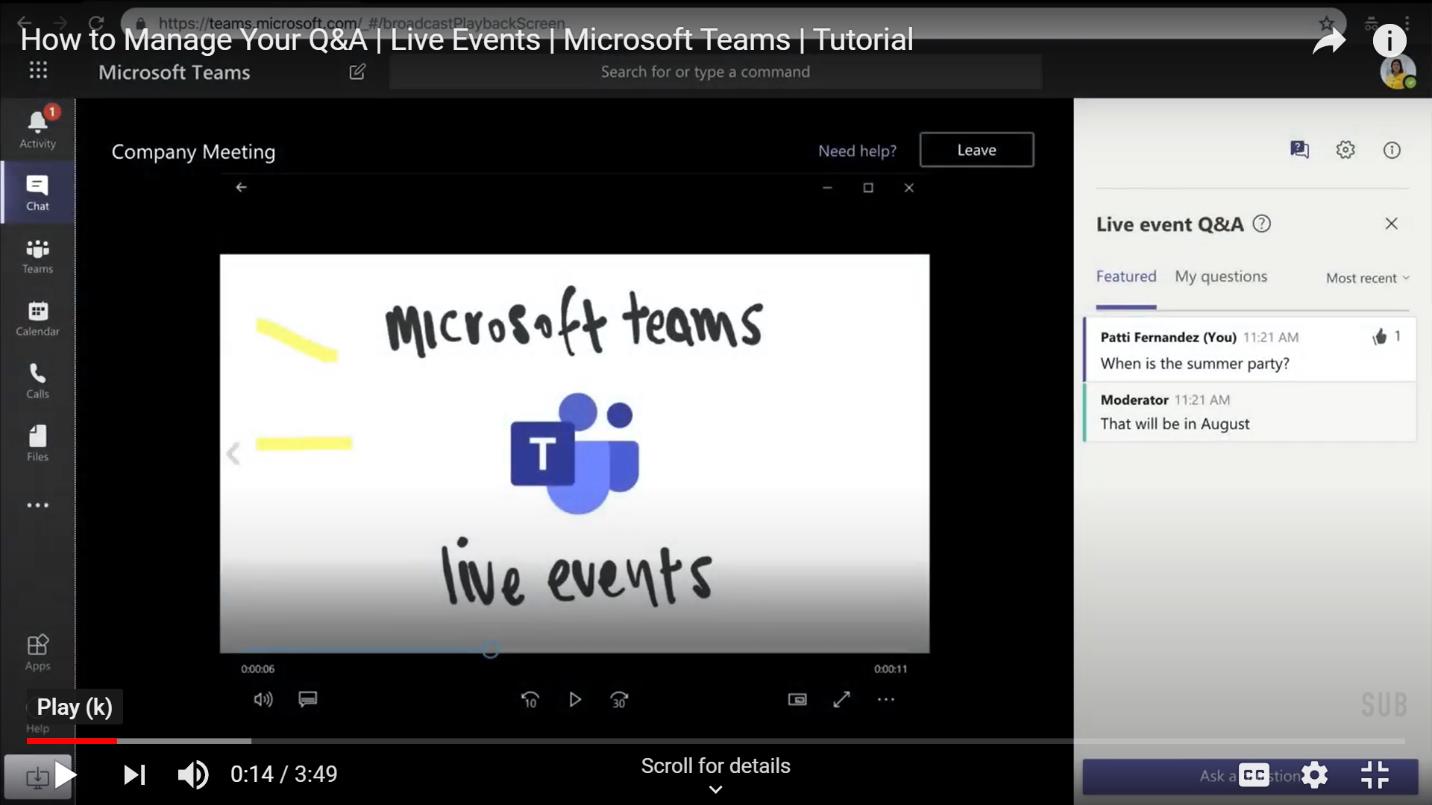
Task: Click the Teams search command box
Action: 715,72
